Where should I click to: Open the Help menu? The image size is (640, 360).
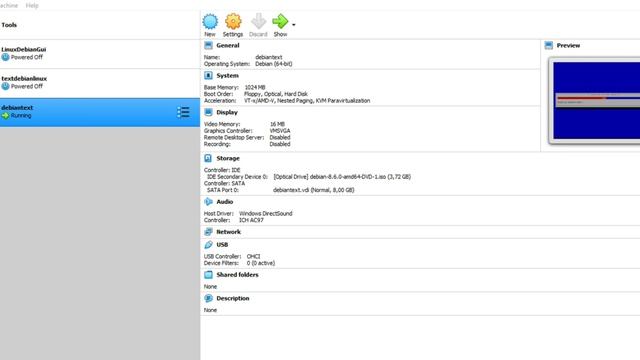32,5
